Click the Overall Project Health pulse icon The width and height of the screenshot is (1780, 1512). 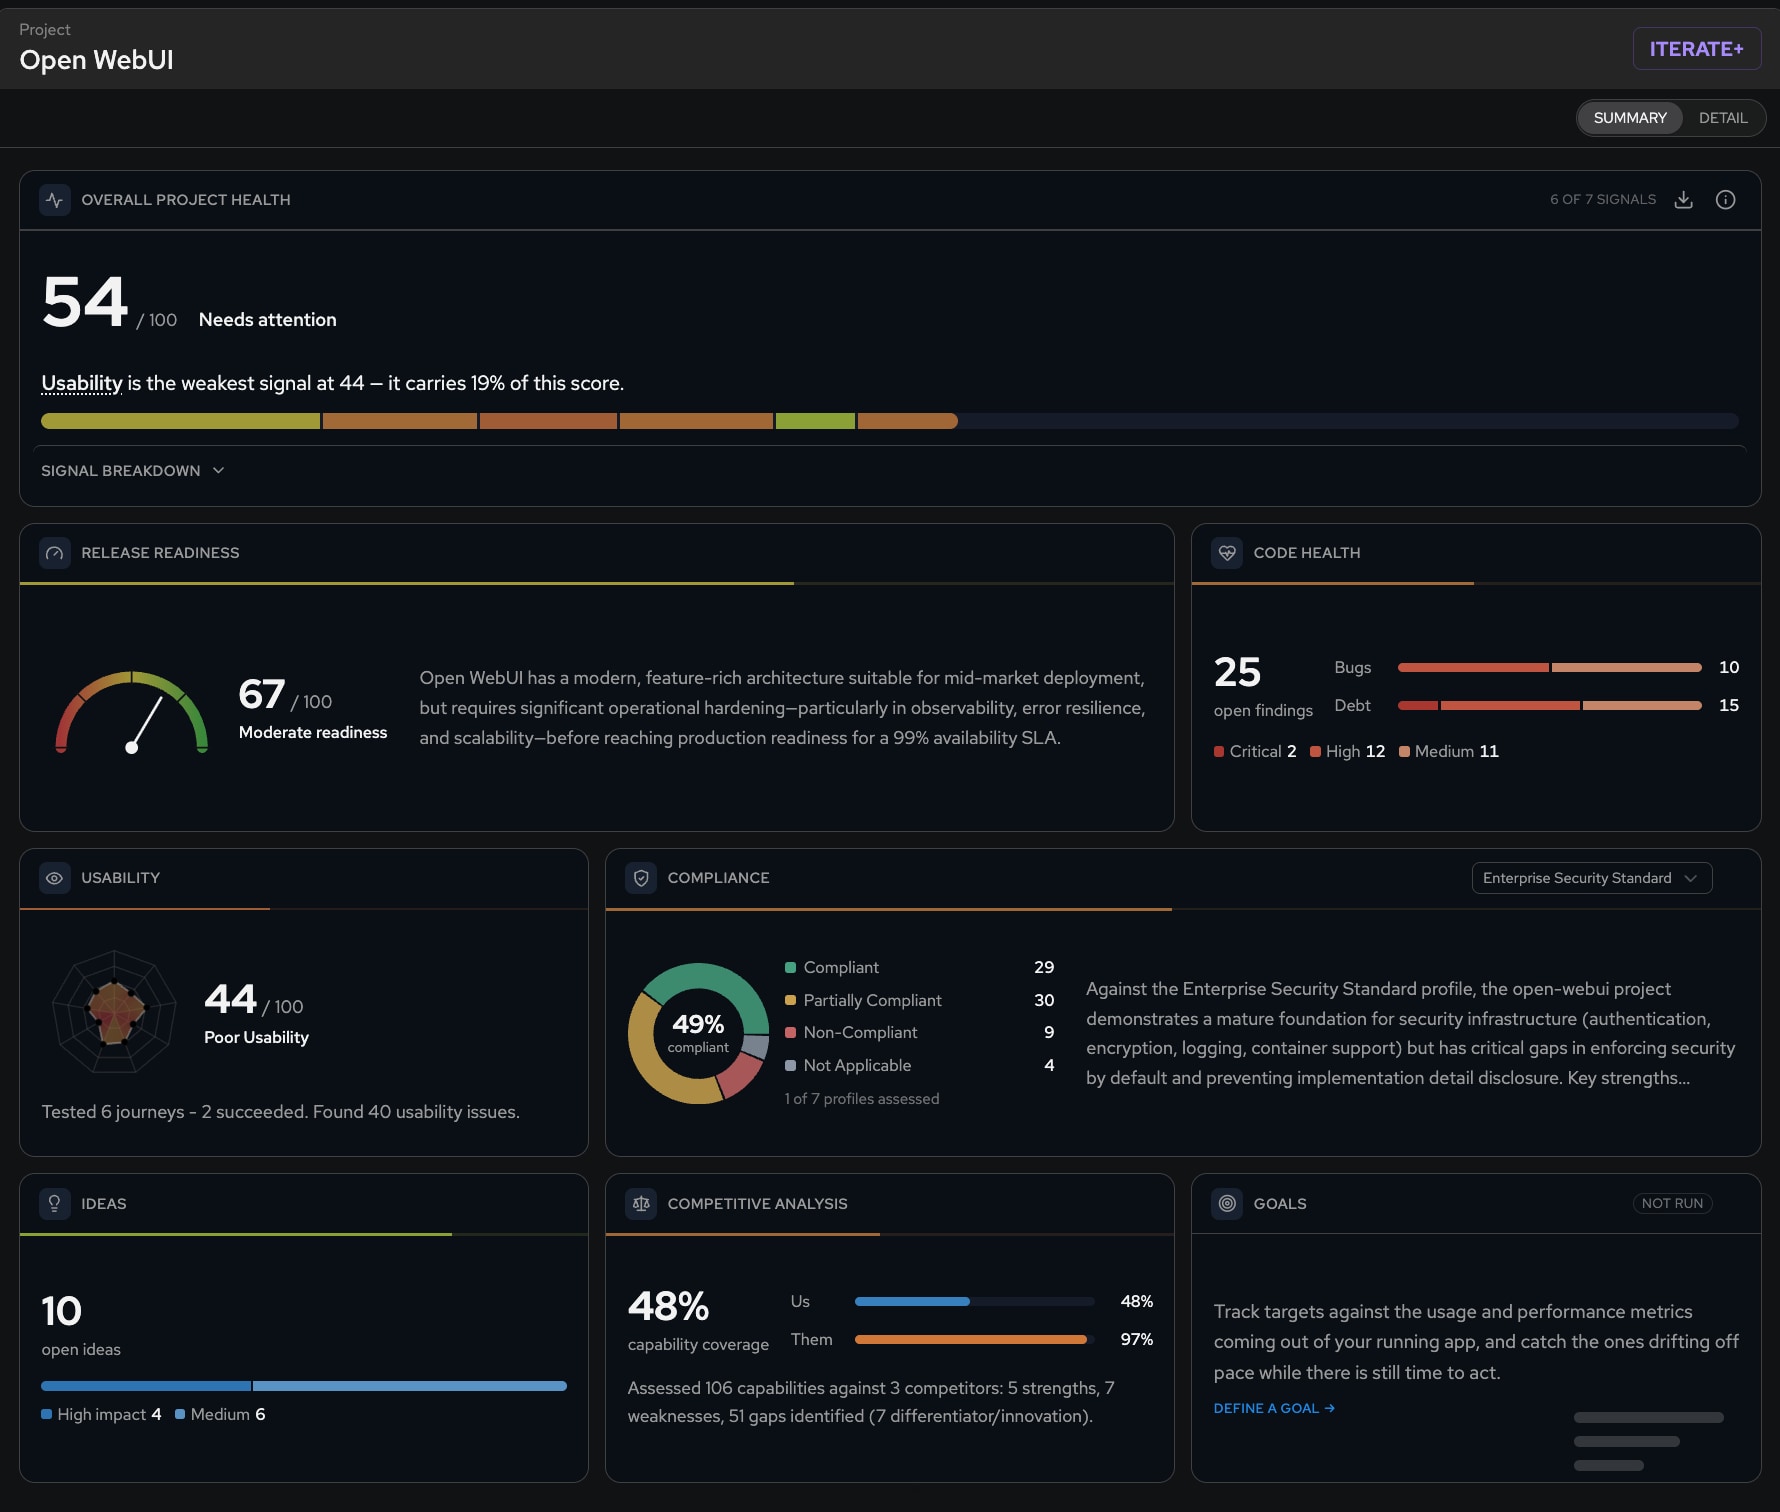point(55,200)
